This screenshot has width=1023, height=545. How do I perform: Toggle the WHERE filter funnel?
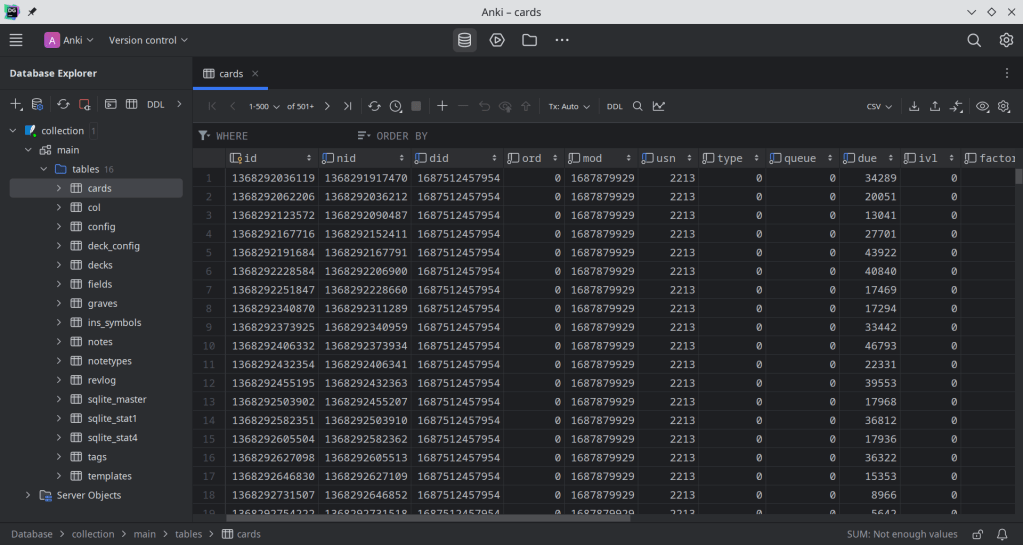coord(204,136)
